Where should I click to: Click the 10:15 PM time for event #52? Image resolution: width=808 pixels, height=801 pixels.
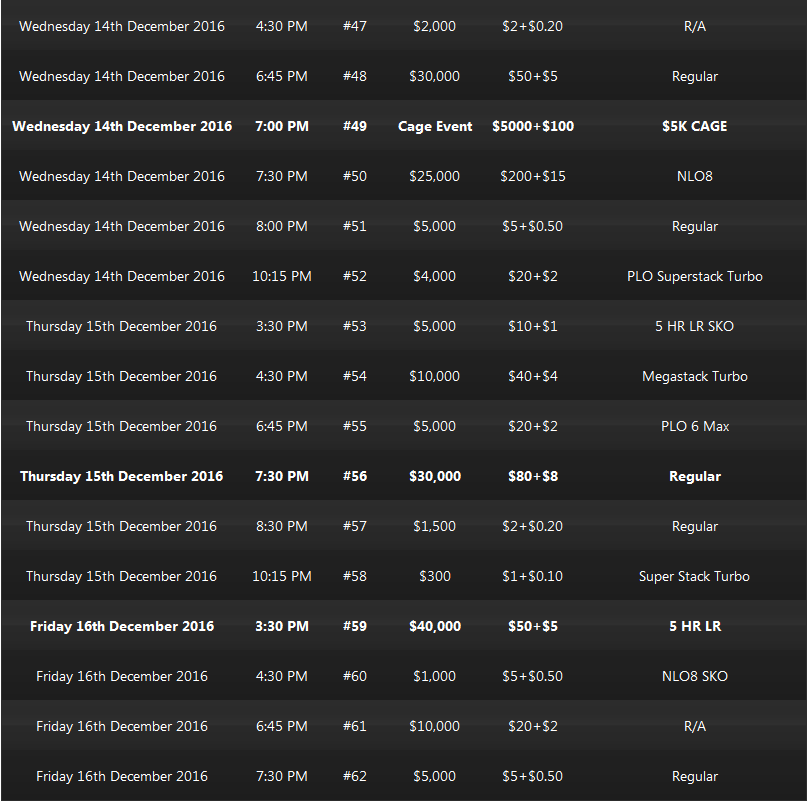(281, 276)
